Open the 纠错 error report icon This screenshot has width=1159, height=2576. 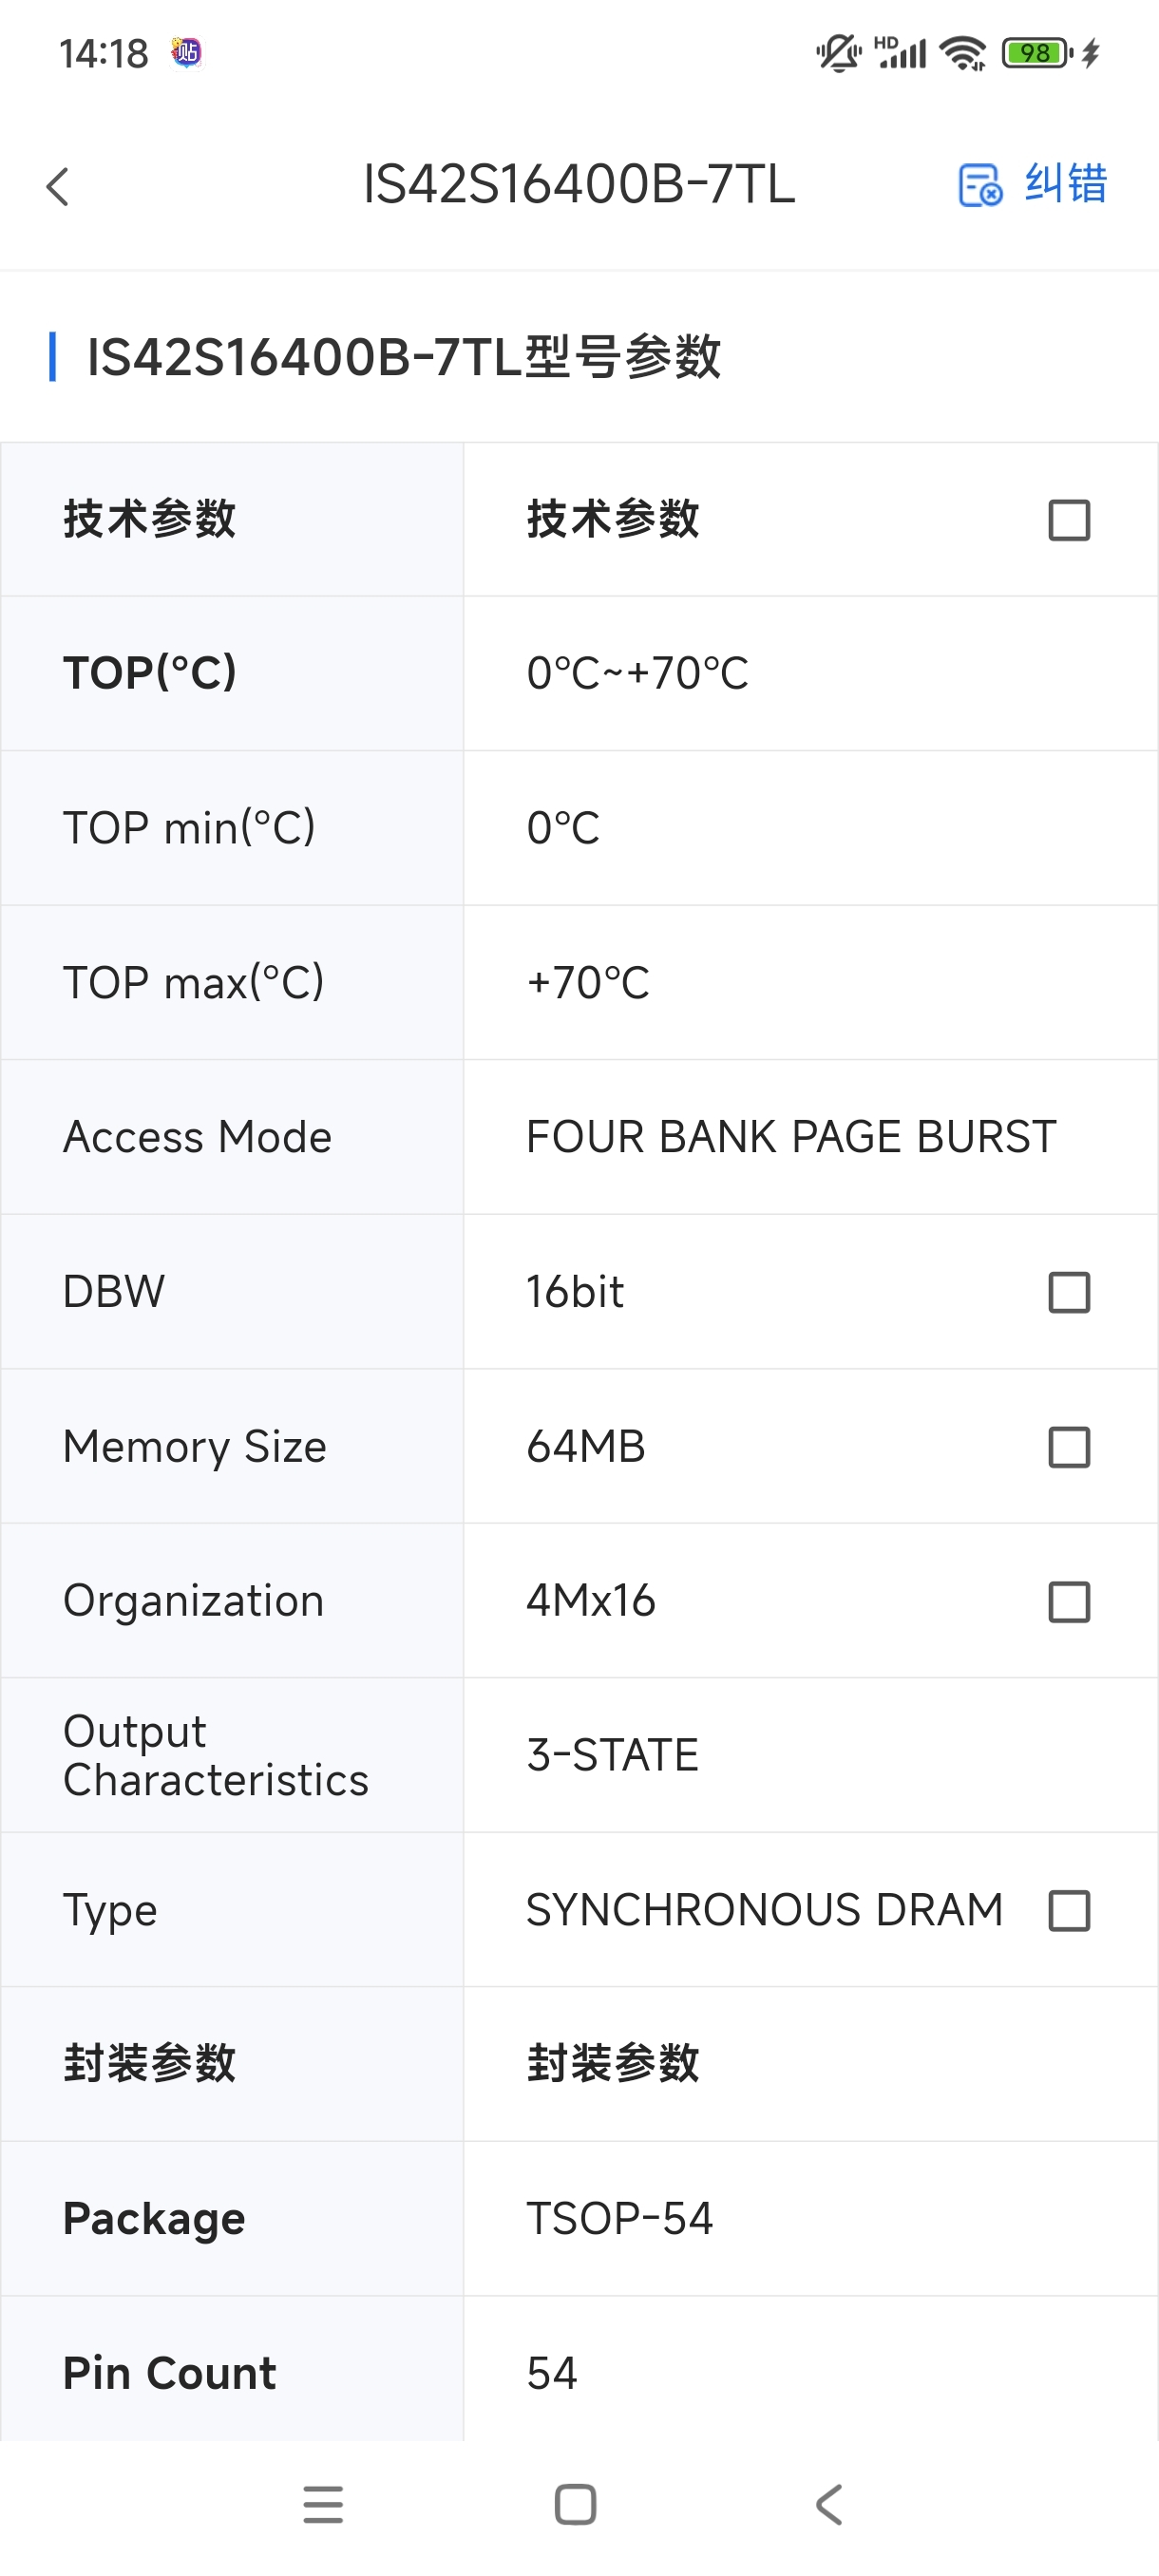click(x=980, y=185)
